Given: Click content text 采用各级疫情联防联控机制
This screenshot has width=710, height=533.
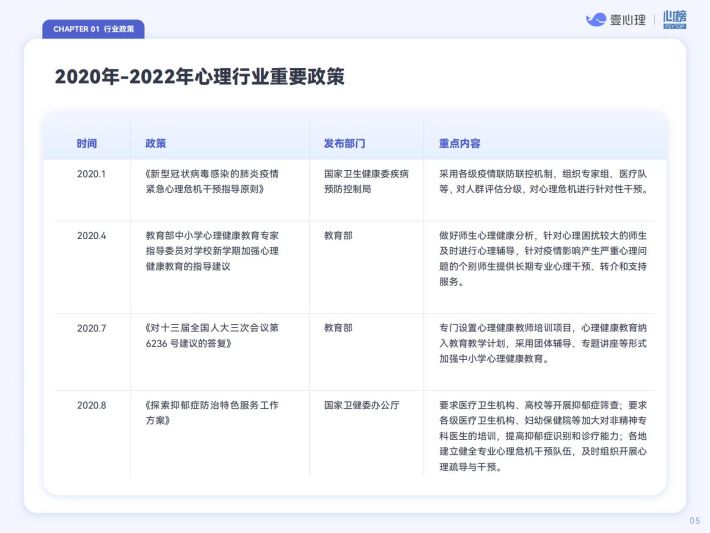Looking at the screenshot, I should 496,174.
